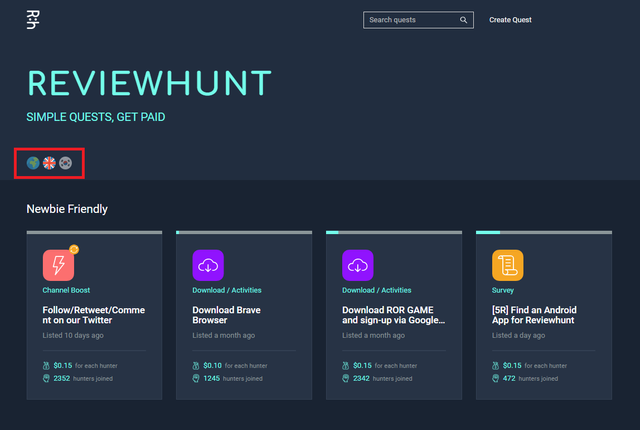Click the orange Survey scroll icon
Screen dimensions: 640x430
click(x=508, y=265)
